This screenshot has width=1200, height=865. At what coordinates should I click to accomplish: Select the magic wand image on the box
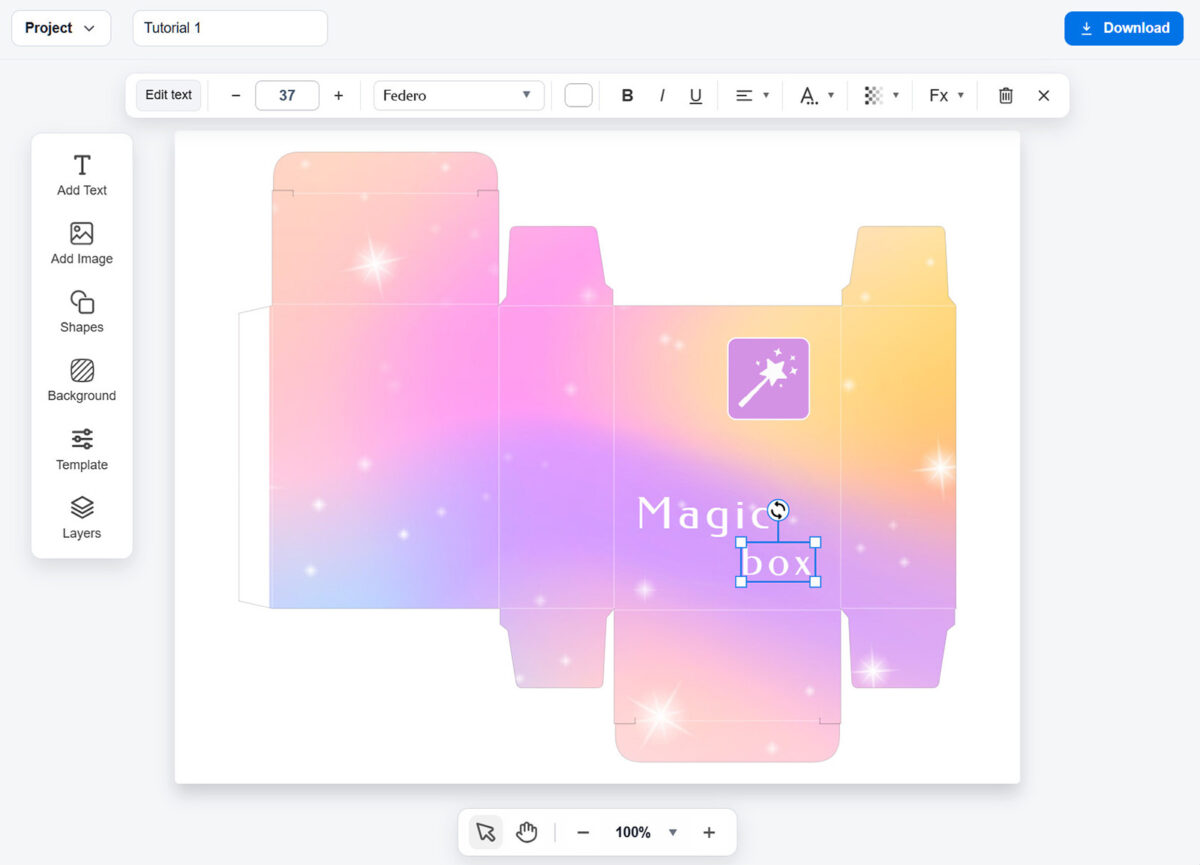click(768, 378)
